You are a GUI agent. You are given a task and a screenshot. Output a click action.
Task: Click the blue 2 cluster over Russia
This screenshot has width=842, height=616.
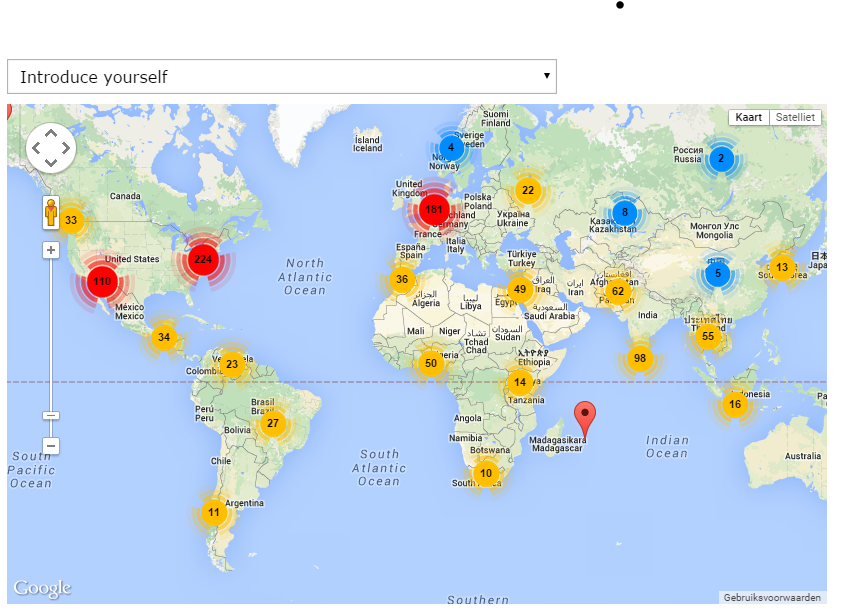click(721, 158)
